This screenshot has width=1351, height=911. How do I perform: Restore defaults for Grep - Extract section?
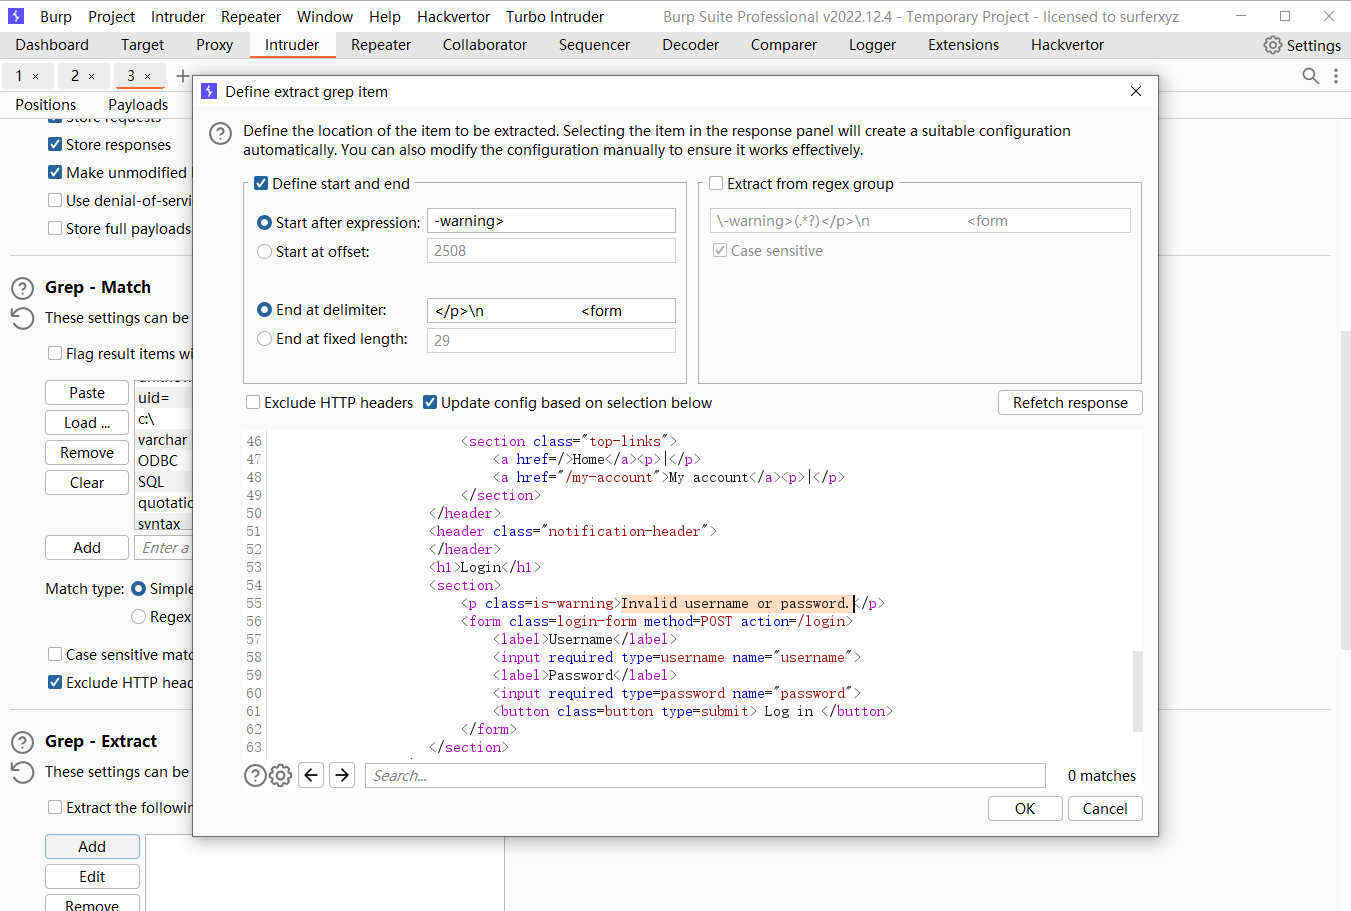tap(22, 772)
